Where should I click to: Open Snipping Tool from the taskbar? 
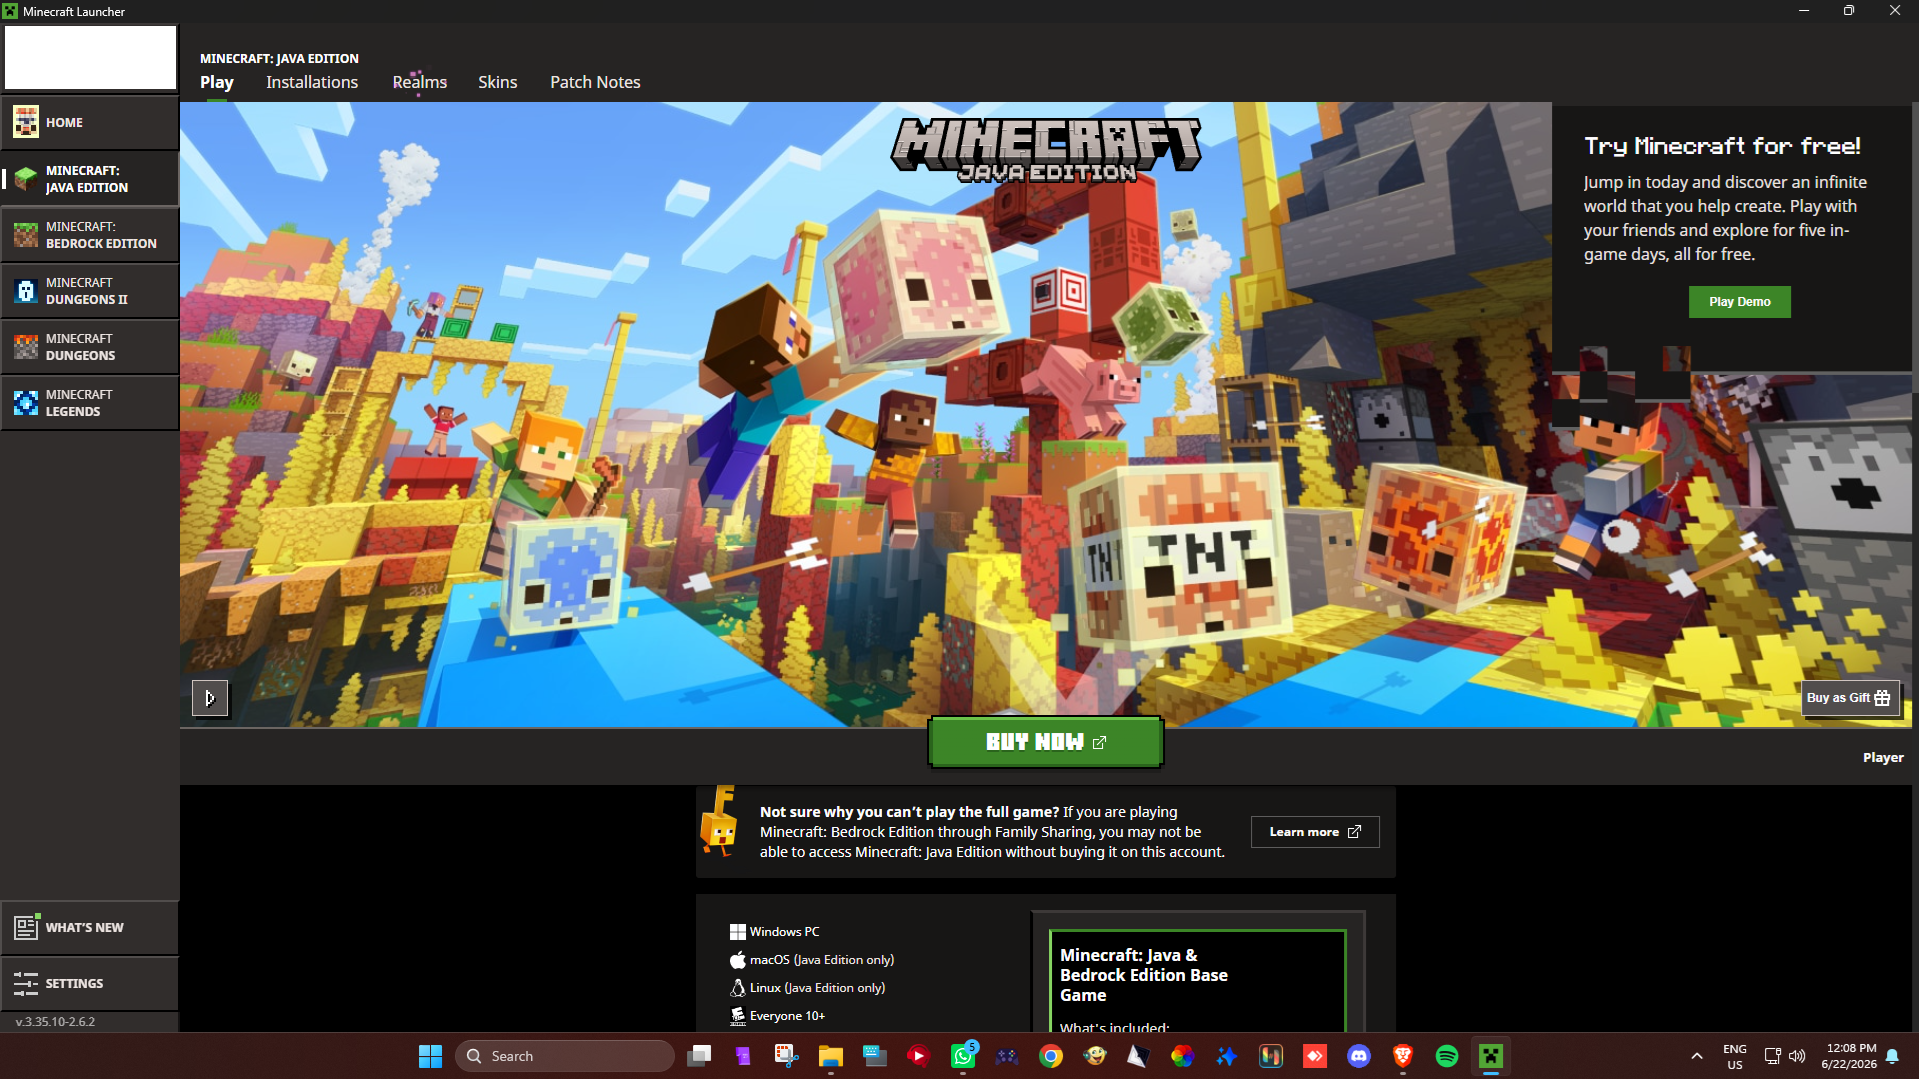787,1056
